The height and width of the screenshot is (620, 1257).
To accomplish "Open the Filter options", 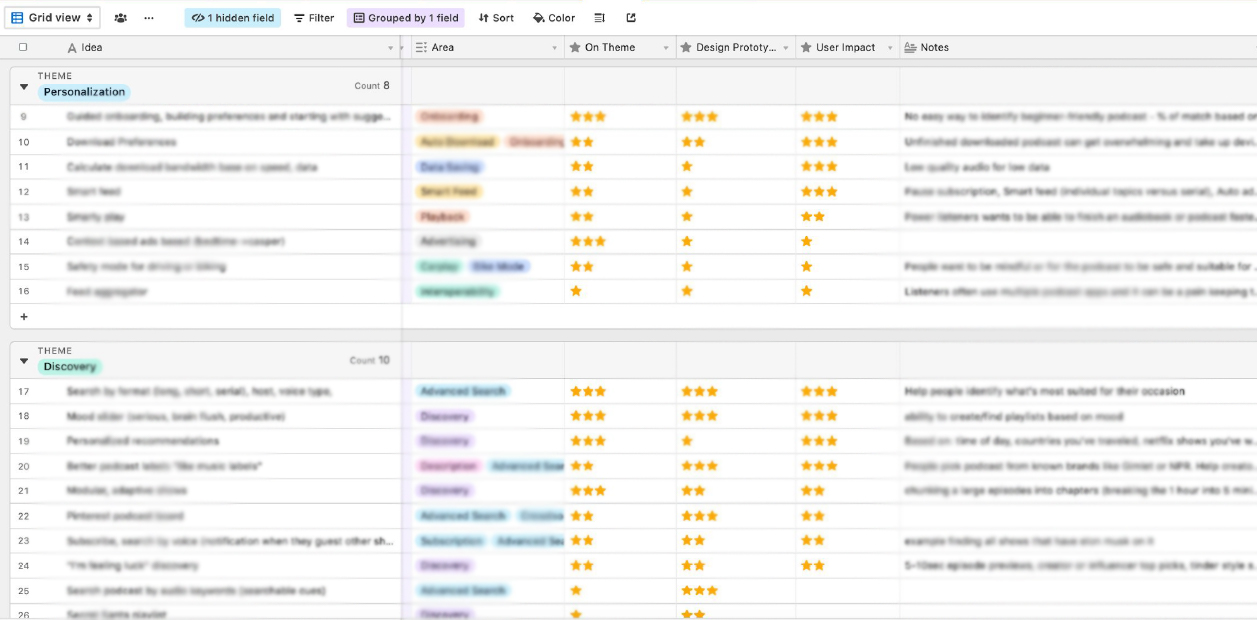I will [314, 18].
